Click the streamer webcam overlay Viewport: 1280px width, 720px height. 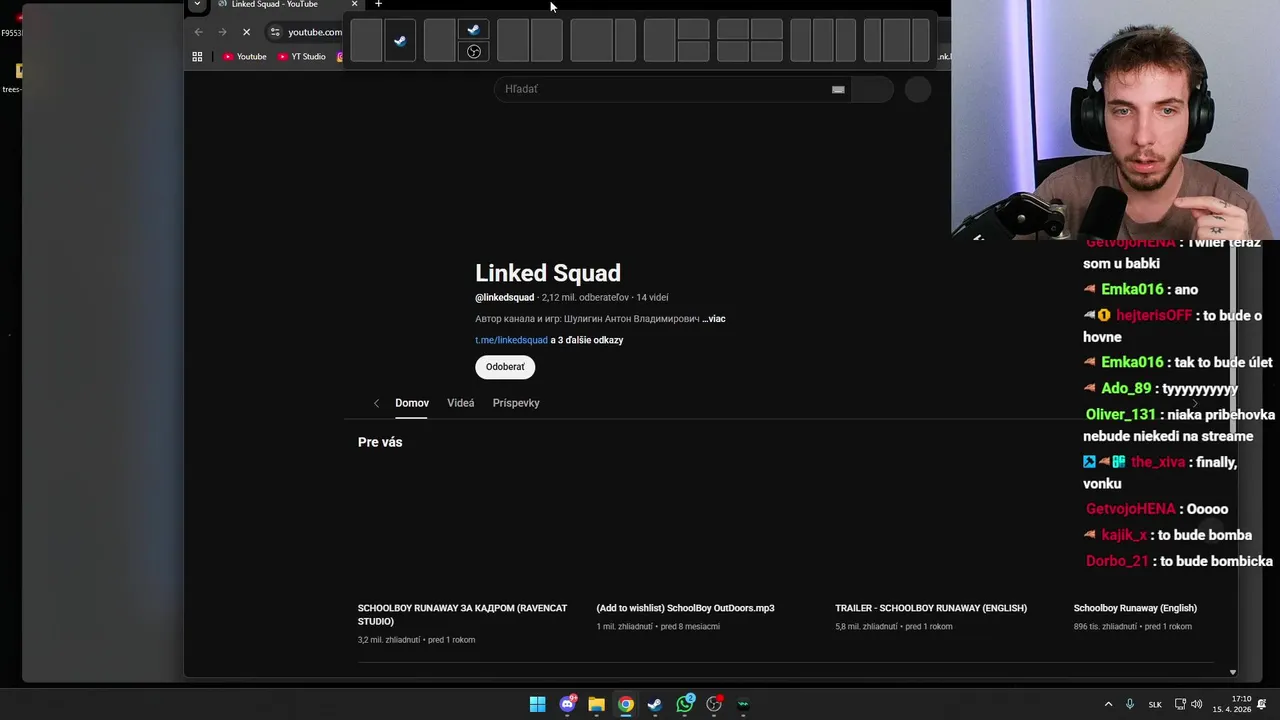click(1115, 119)
